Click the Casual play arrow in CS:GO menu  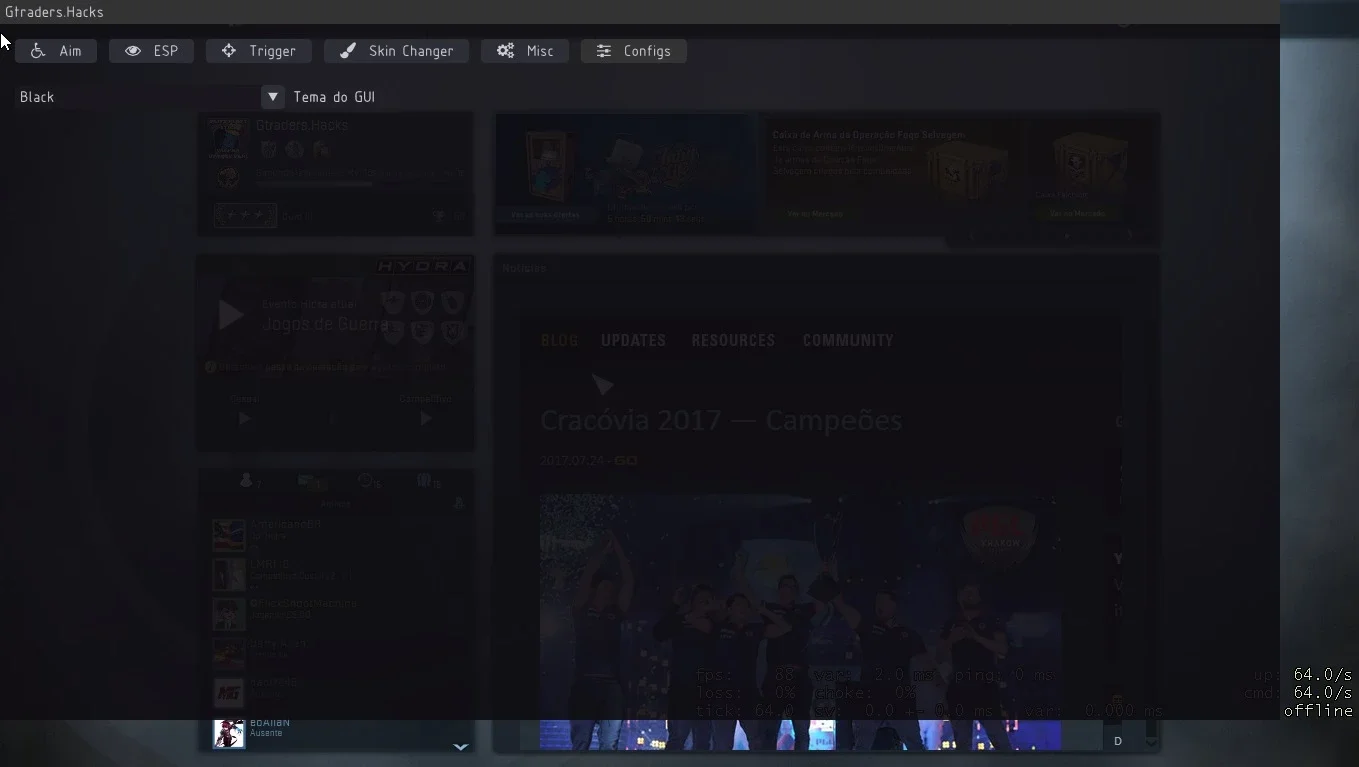tap(244, 419)
